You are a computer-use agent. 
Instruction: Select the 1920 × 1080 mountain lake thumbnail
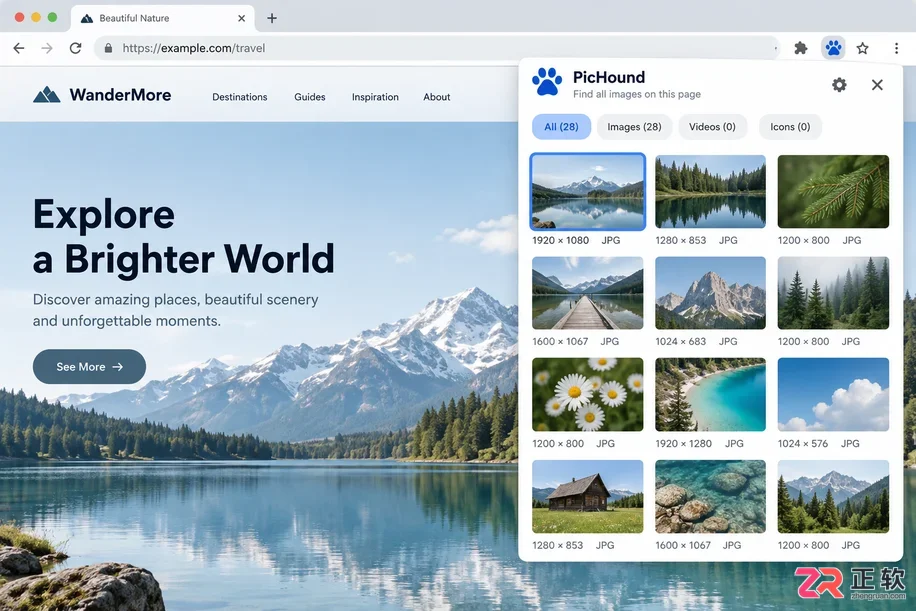(x=588, y=192)
